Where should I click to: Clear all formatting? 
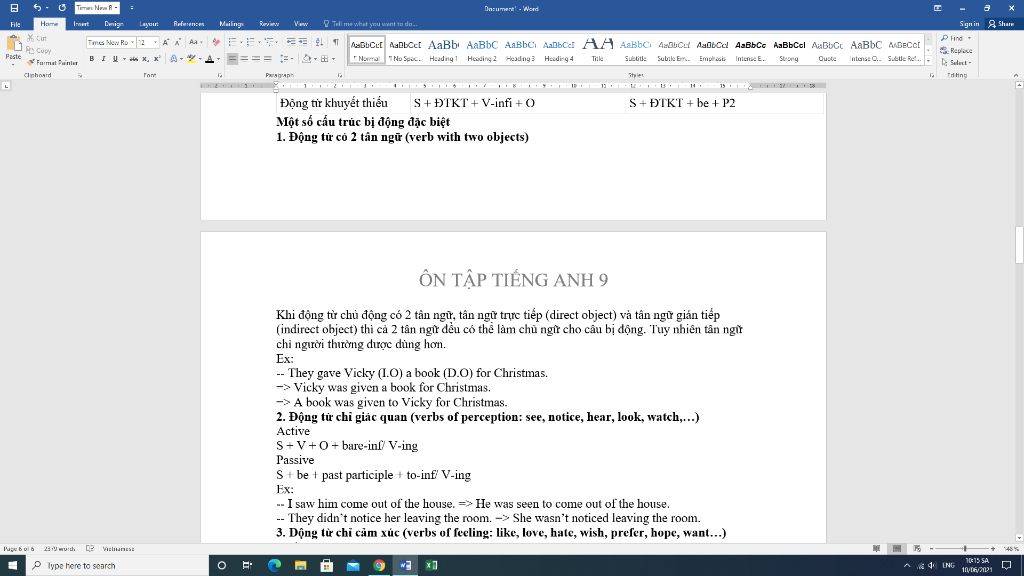216,42
